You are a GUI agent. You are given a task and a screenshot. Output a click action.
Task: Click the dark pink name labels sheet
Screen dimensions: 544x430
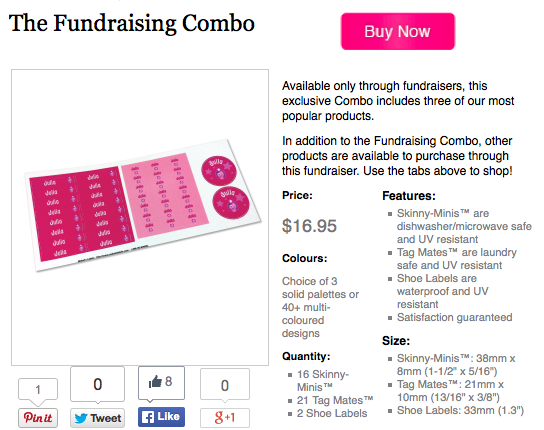(82, 214)
